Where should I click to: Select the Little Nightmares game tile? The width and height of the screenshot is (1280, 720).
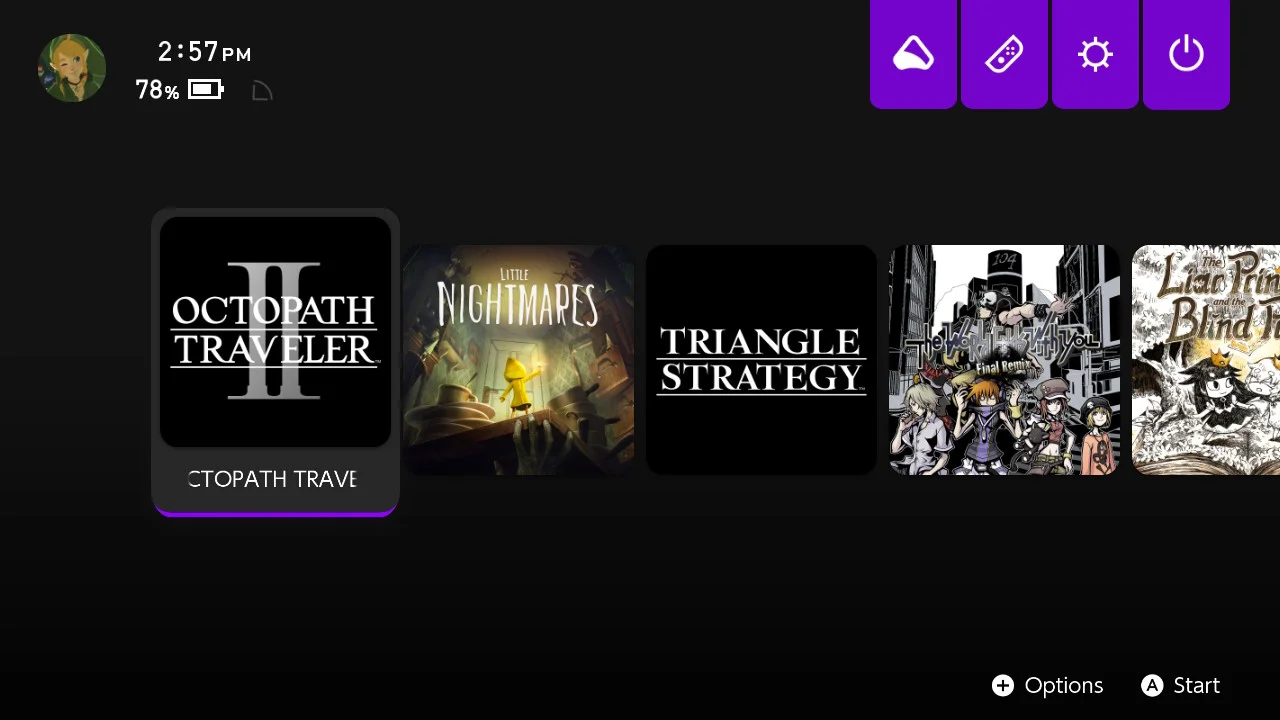tap(518, 360)
